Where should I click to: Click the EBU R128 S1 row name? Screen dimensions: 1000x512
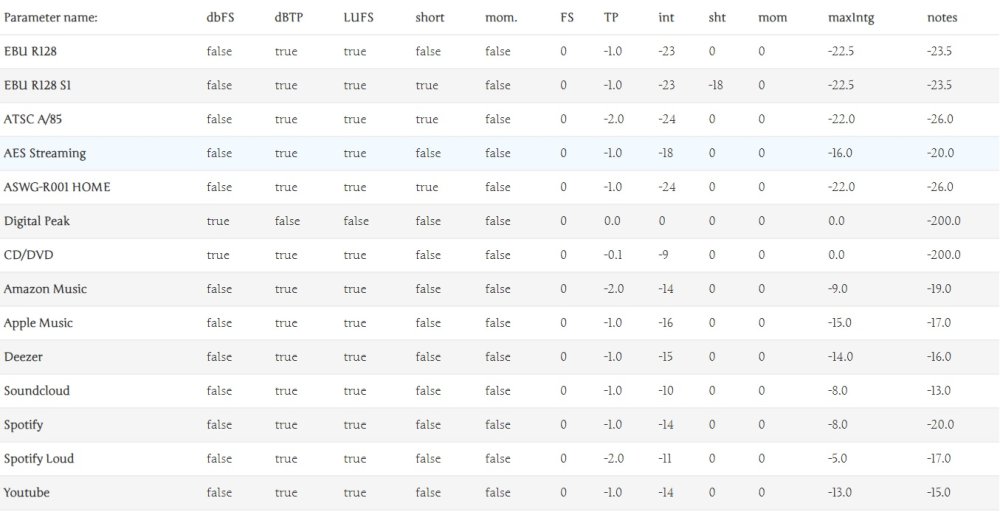pyautogui.click(x=37, y=86)
